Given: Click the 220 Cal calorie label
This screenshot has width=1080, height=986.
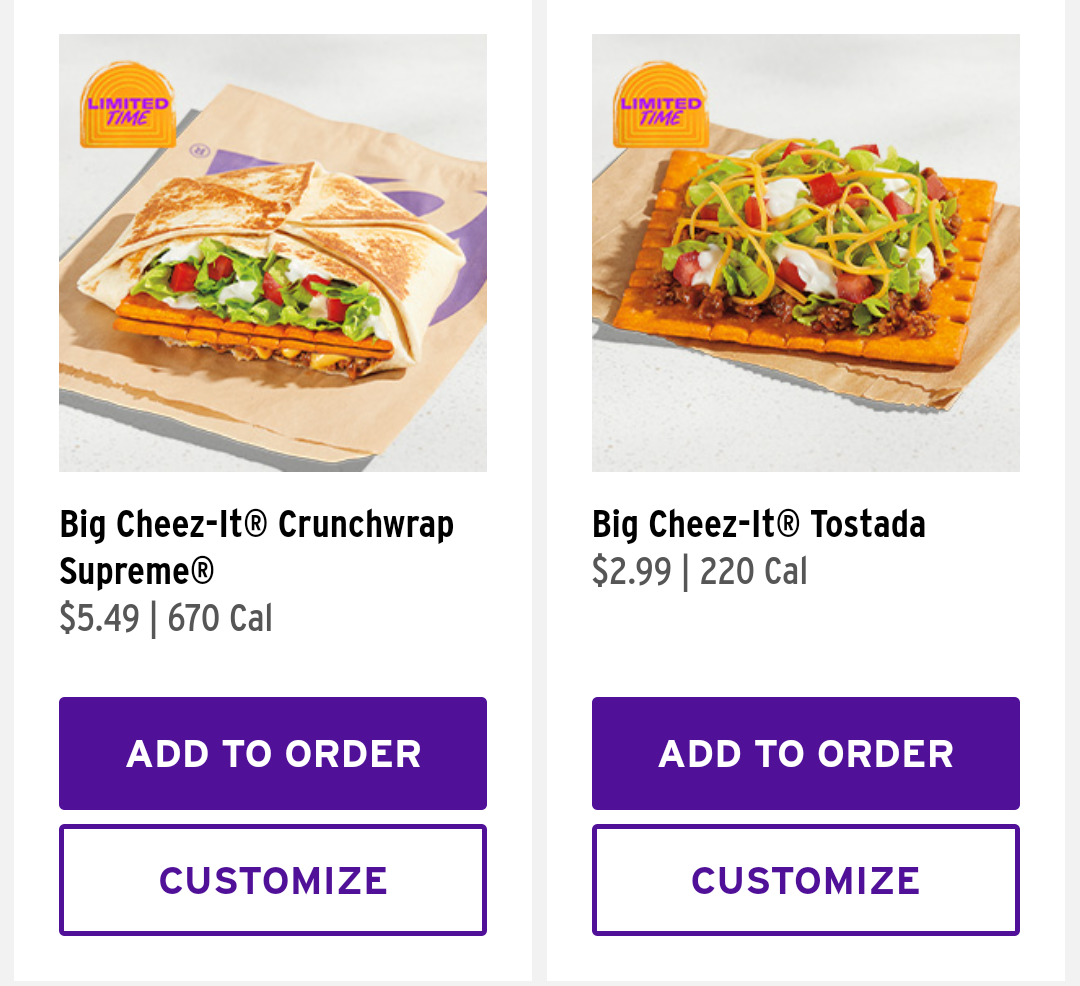Looking at the screenshot, I should click(754, 571).
